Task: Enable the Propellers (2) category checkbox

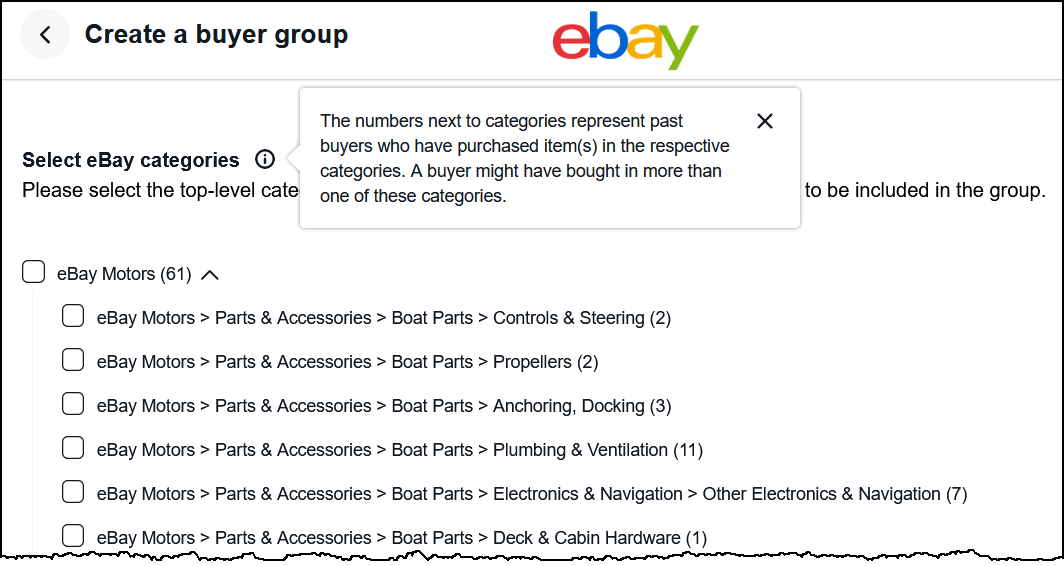Action: click(73, 360)
